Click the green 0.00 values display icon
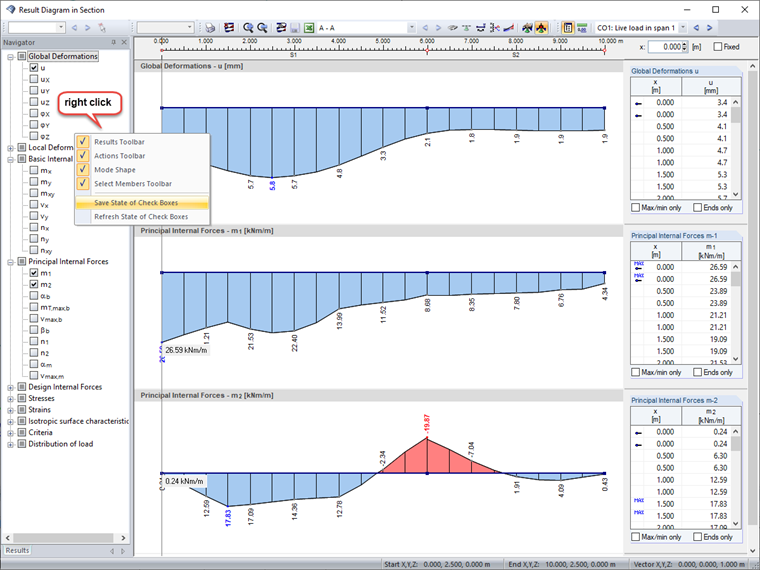 [582, 28]
